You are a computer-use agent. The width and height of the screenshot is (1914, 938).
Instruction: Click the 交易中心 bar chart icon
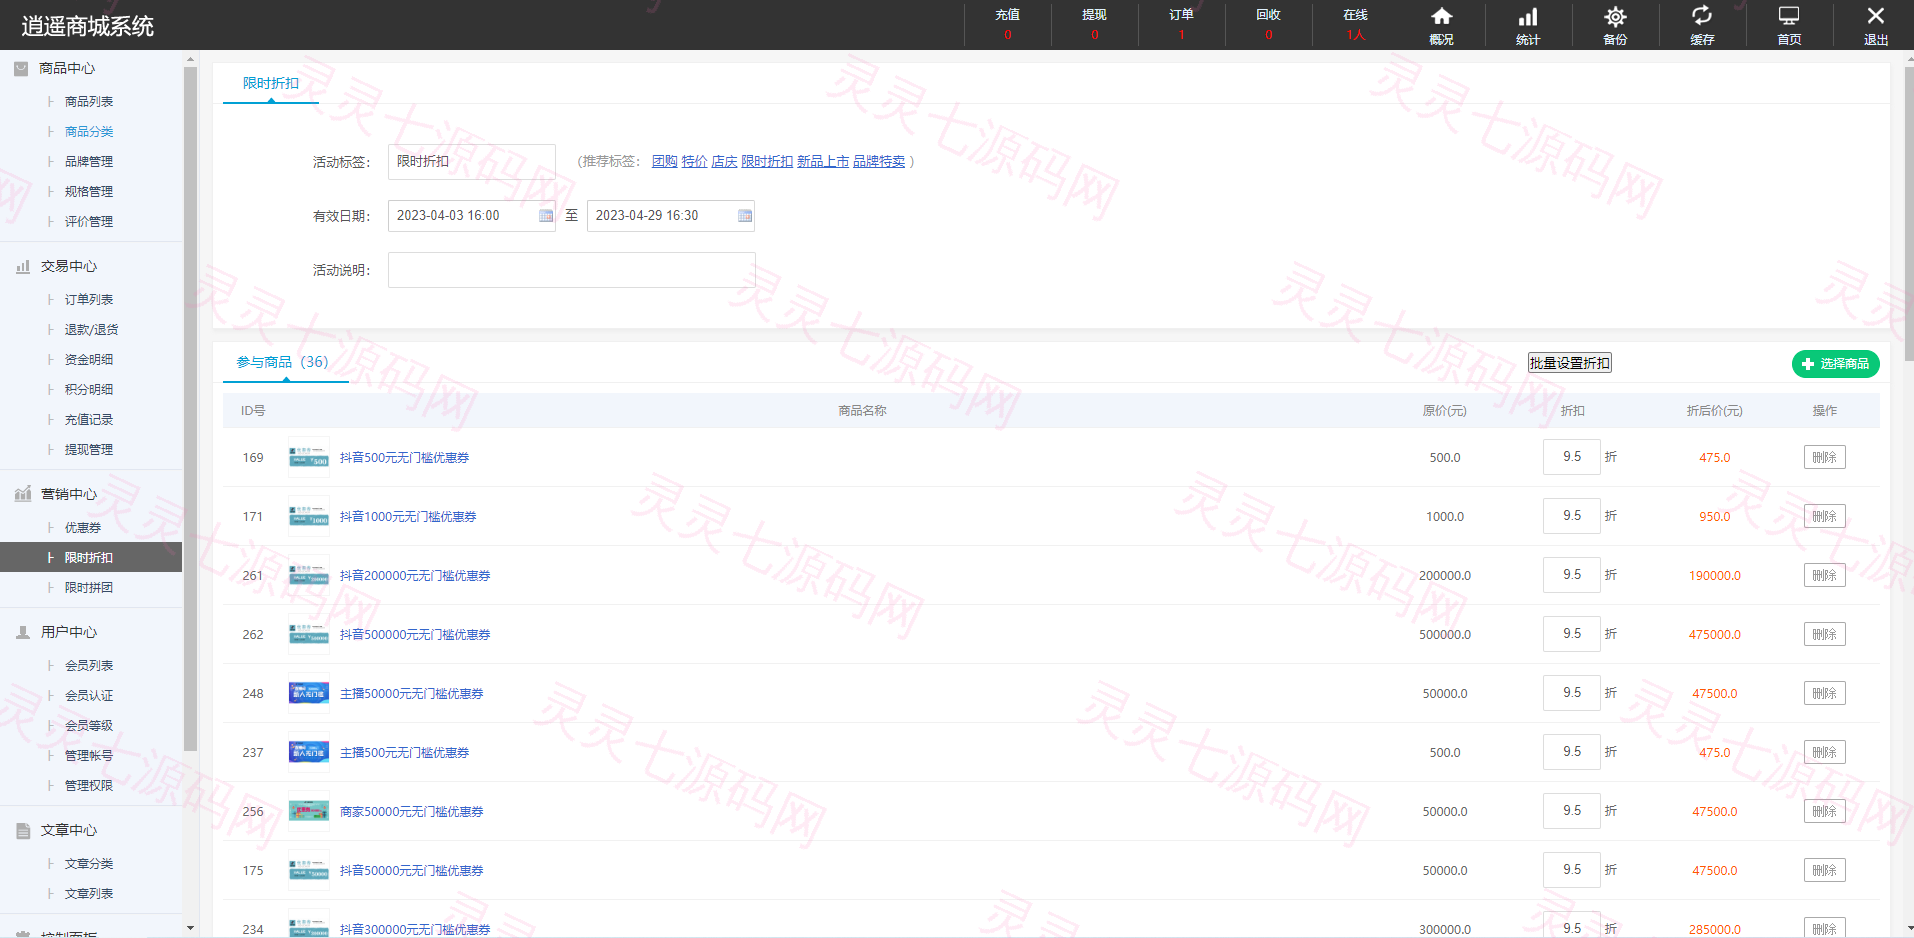[22, 266]
